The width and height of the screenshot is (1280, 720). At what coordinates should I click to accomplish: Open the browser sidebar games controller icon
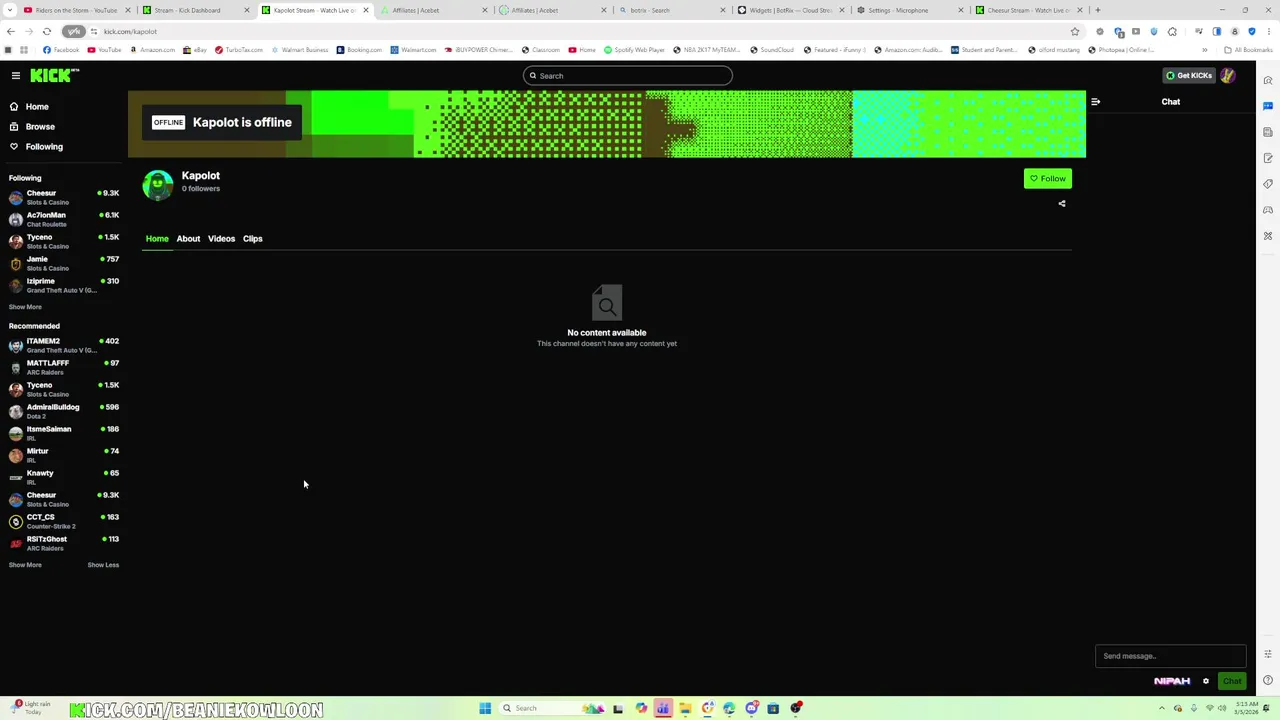[x=1268, y=210]
